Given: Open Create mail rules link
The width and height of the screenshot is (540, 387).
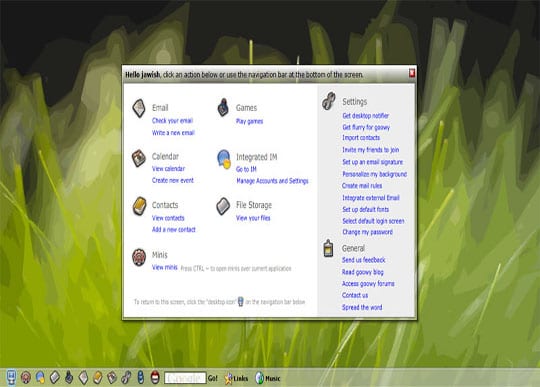Looking at the screenshot, I should click(362, 186).
